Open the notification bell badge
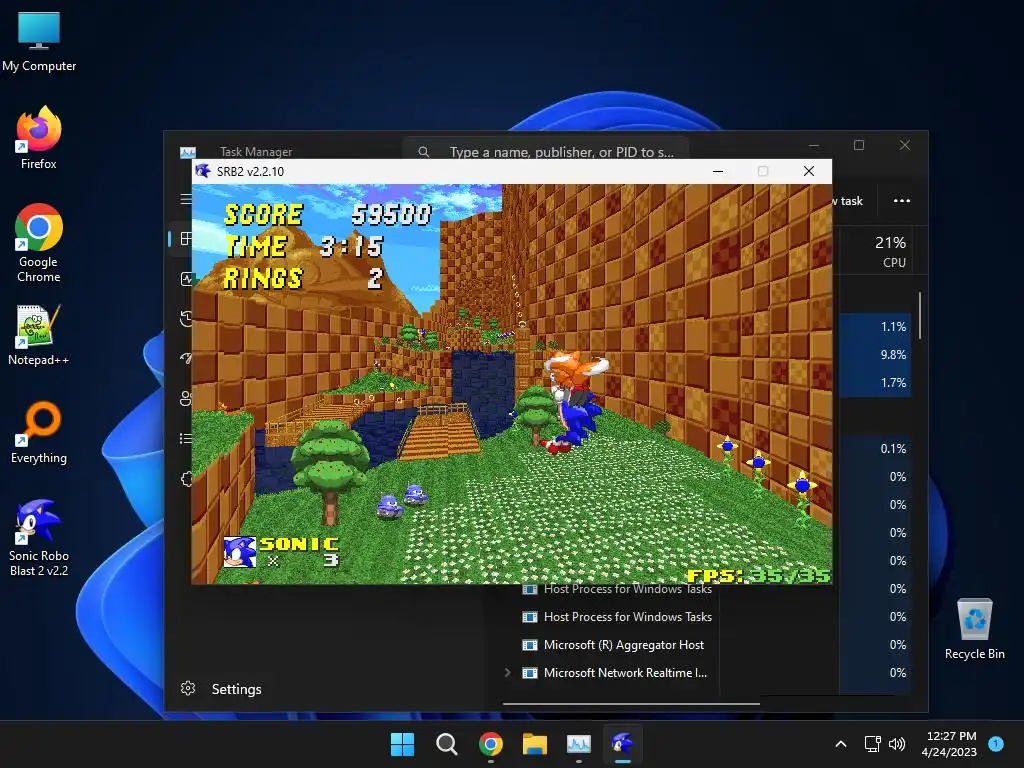Image resolution: width=1024 pixels, height=768 pixels. tap(996, 744)
